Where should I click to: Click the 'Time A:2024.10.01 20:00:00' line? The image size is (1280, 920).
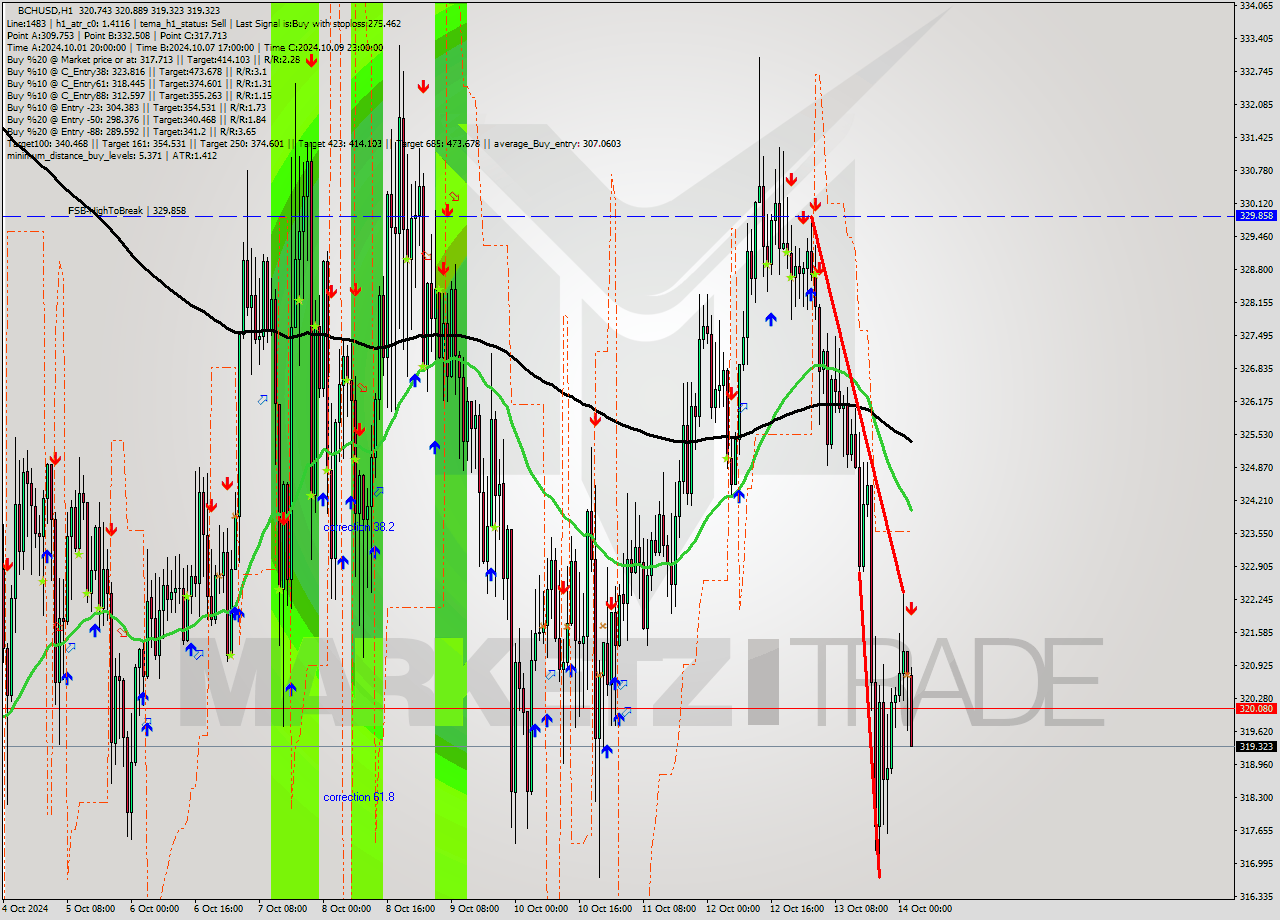coord(194,47)
